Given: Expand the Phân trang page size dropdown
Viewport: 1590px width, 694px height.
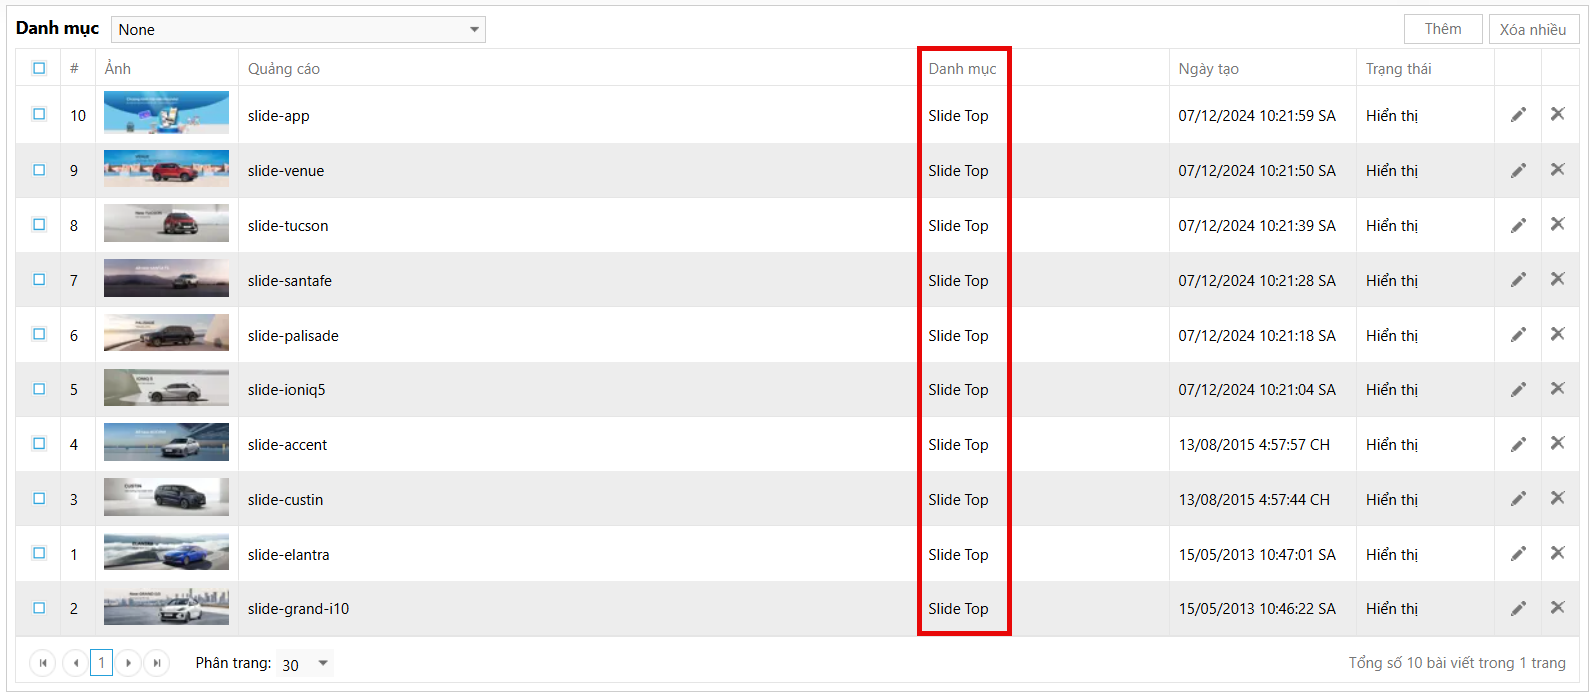Looking at the screenshot, I should click(305, 664).
